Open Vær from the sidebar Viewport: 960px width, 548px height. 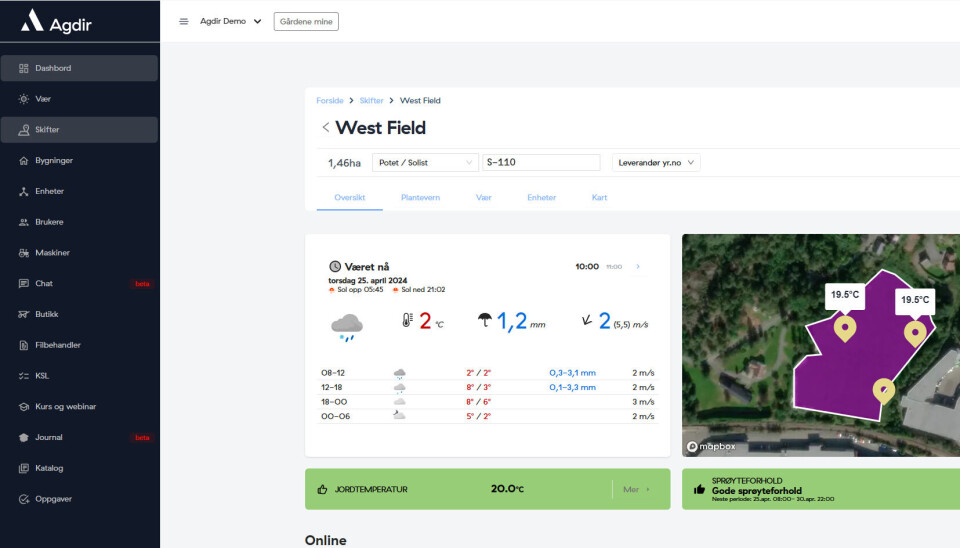[x=43, y=99]
